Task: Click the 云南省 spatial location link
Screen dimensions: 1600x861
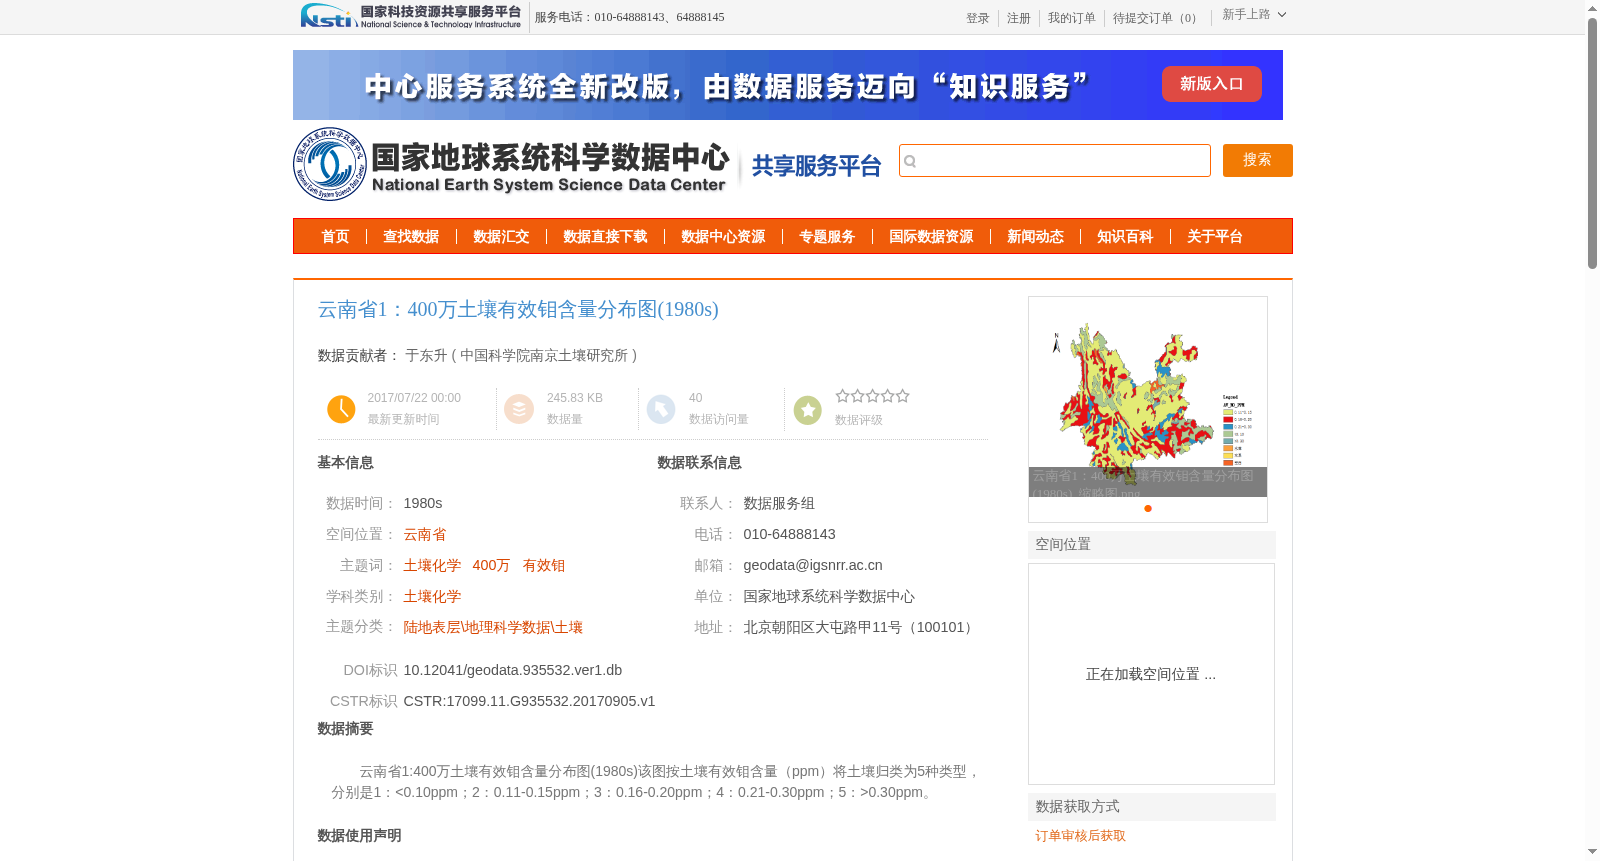Action: point(425,534)
